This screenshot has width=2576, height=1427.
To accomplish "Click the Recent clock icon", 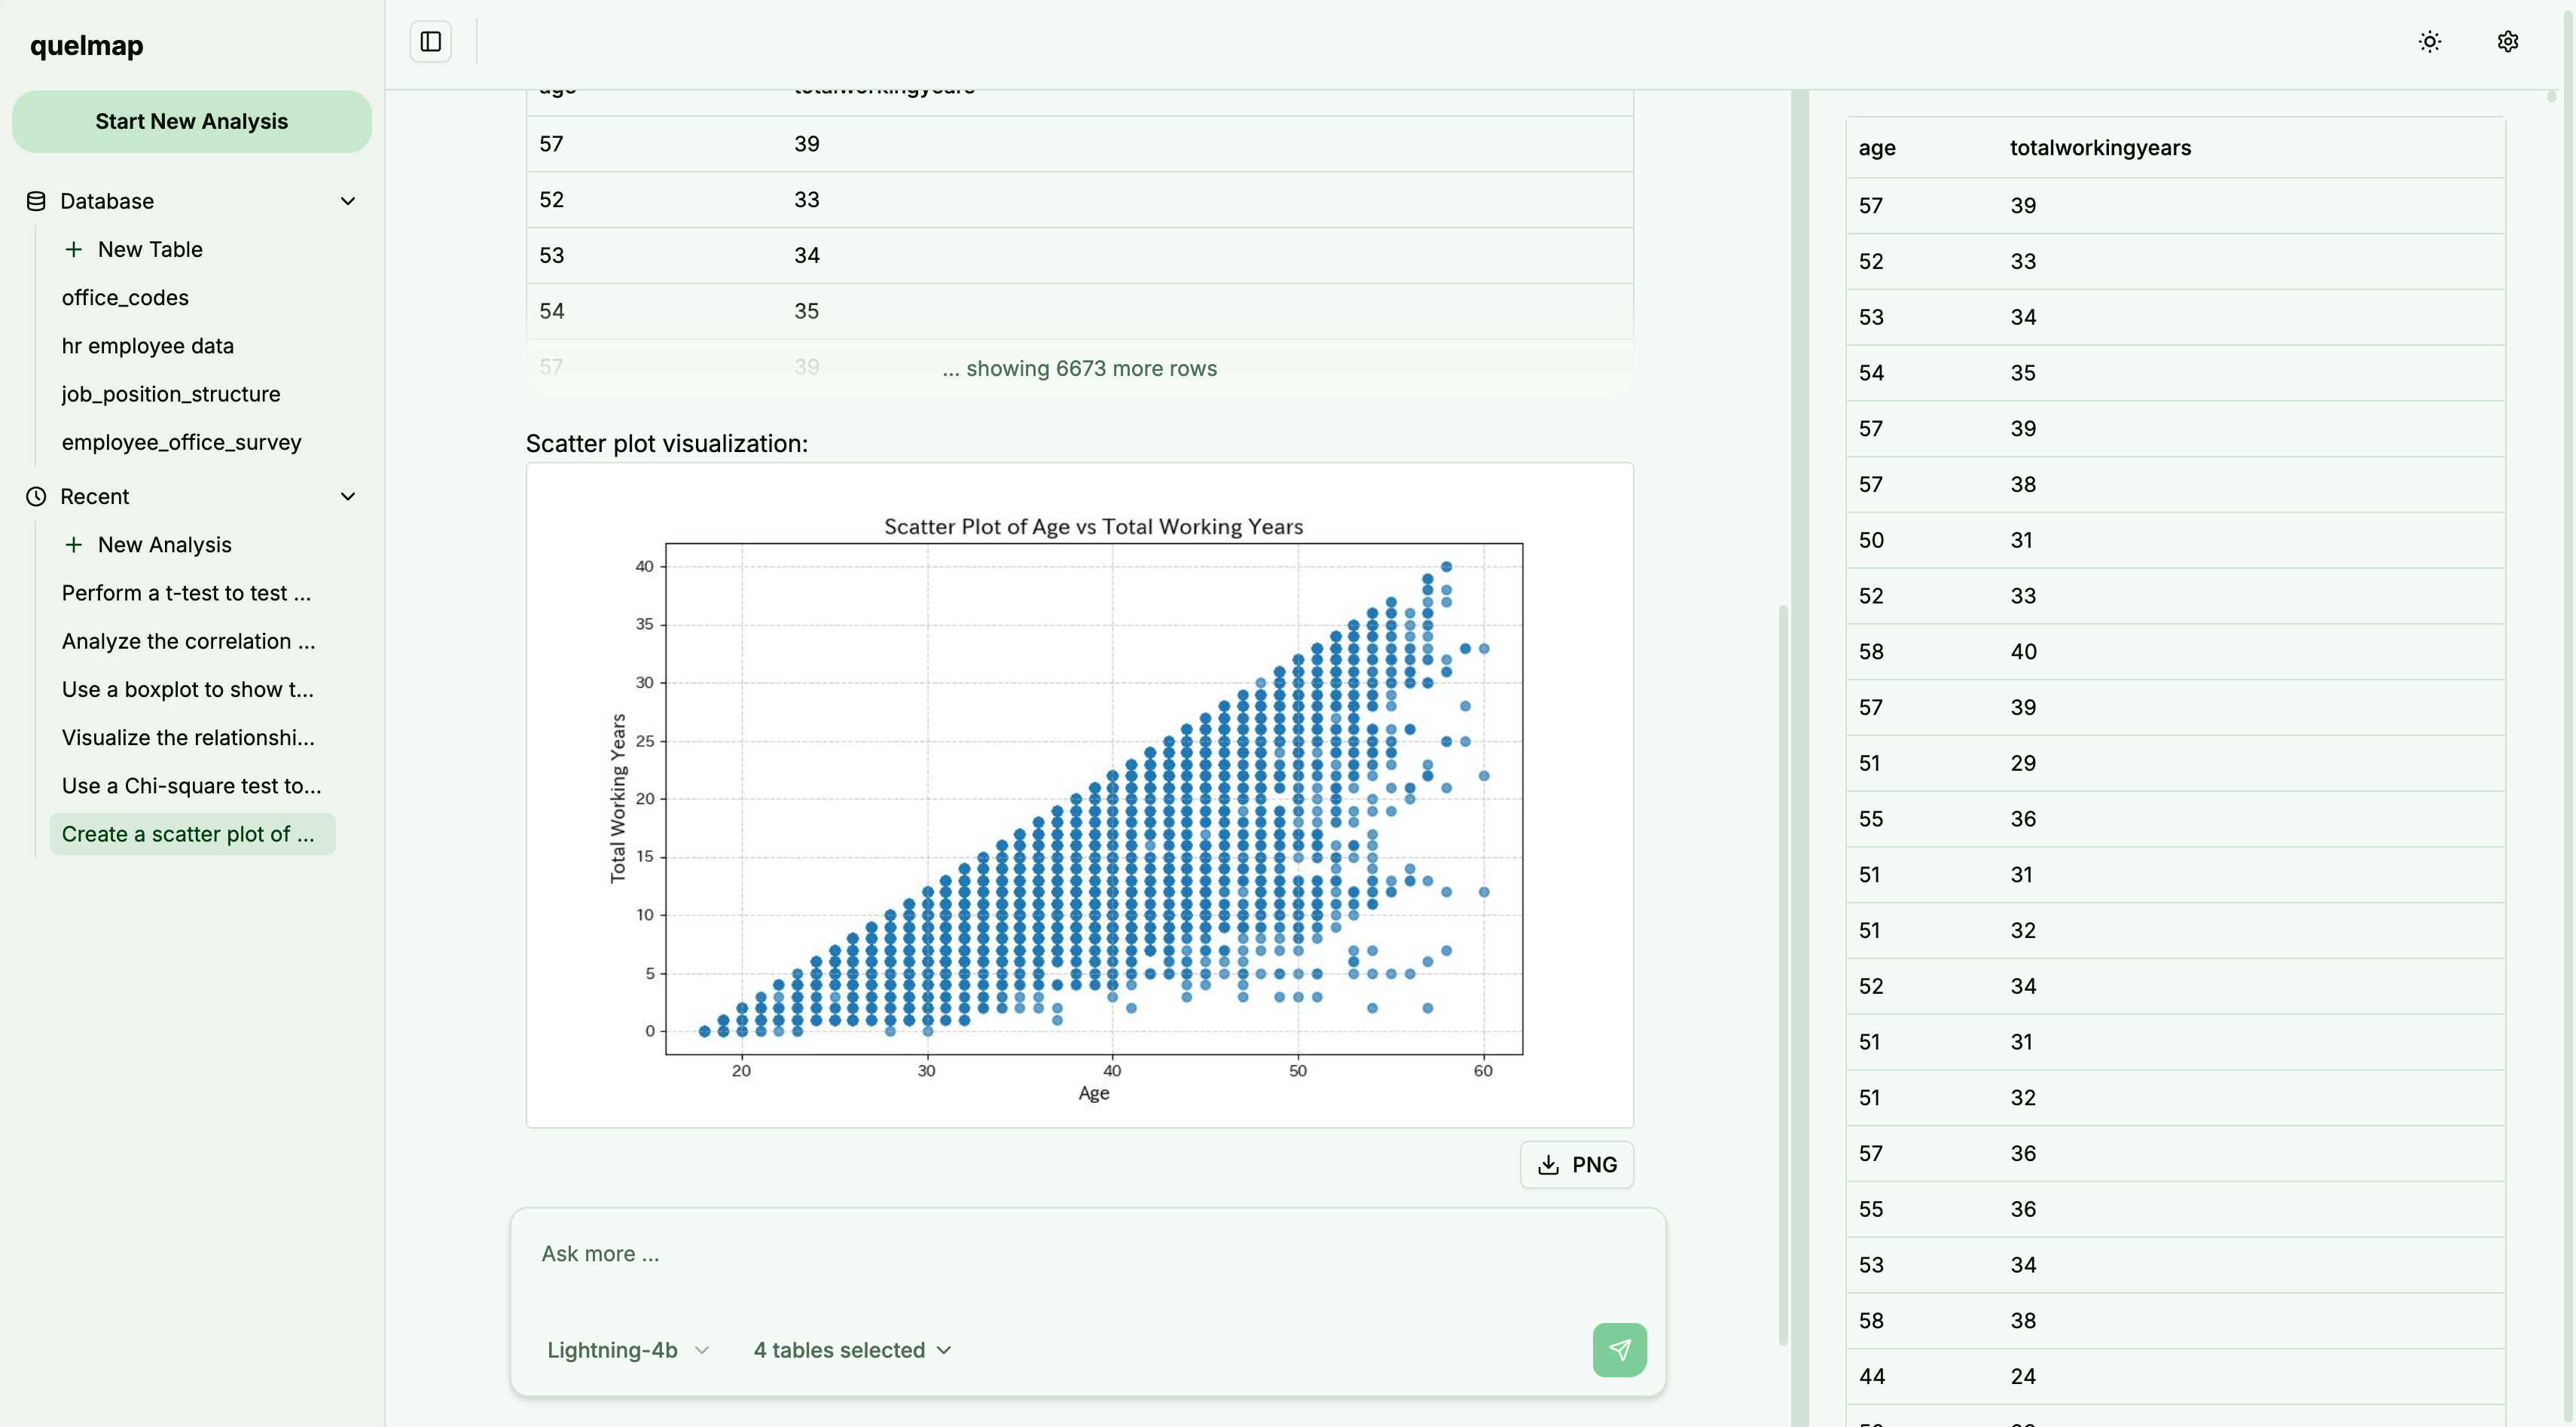I will [36, 497].
